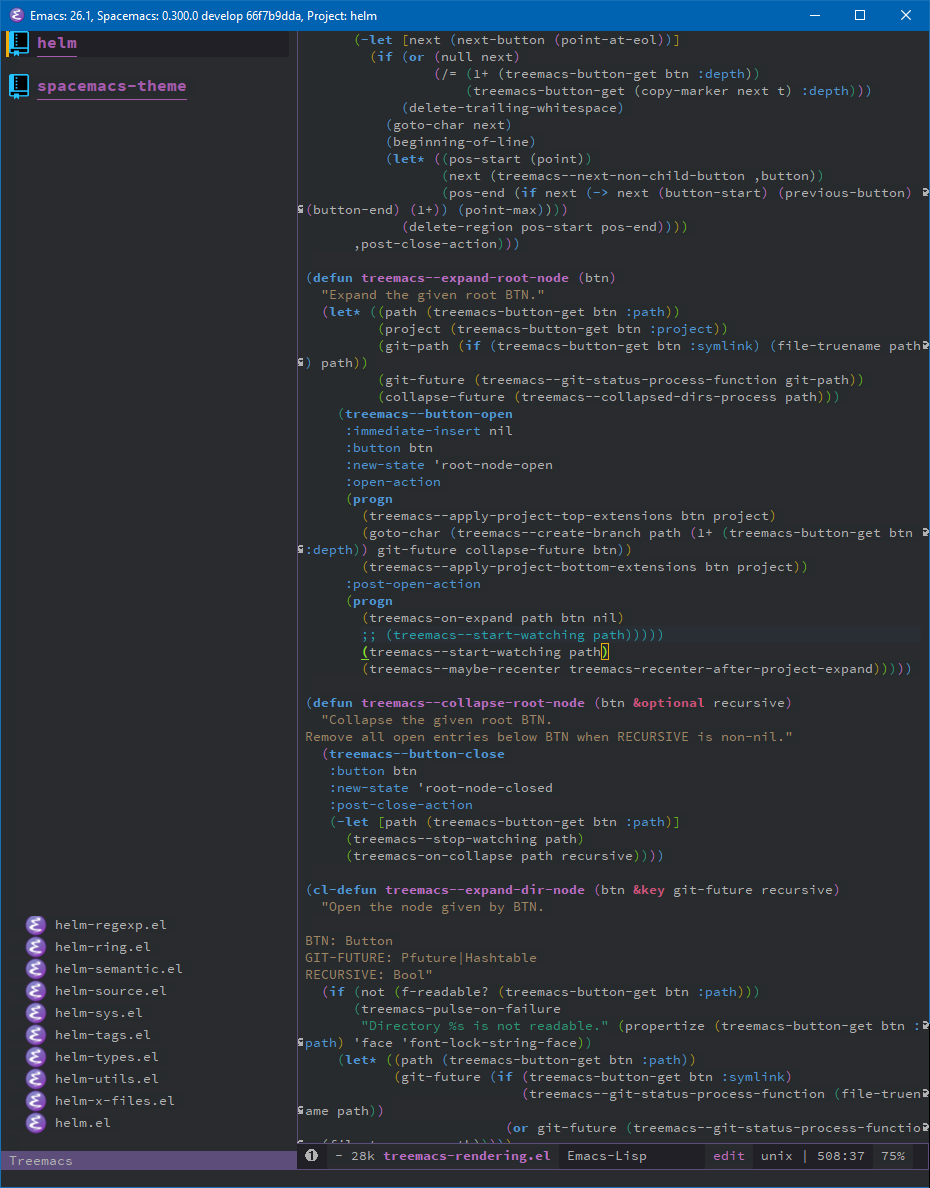Maximize the Emacs window
Viewport: 930px width, 1188px height.
[x=860, y=15]
